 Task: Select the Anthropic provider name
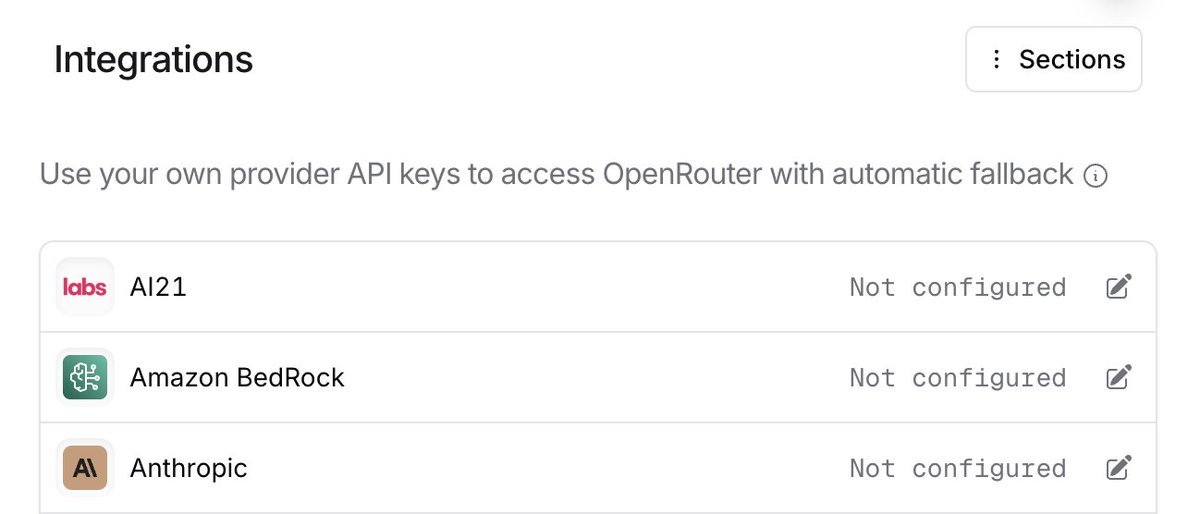pos(188,468)
